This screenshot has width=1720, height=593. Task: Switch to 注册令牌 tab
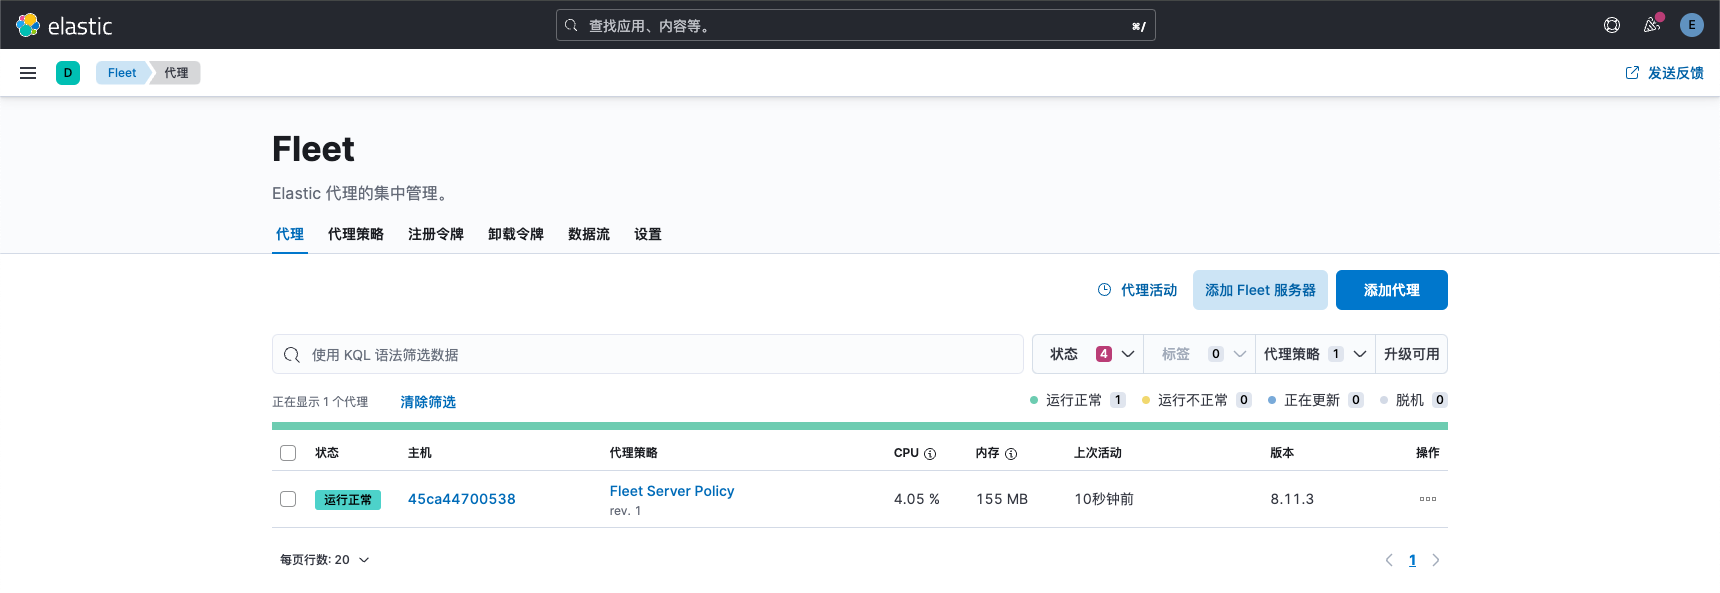coord(436,234)
